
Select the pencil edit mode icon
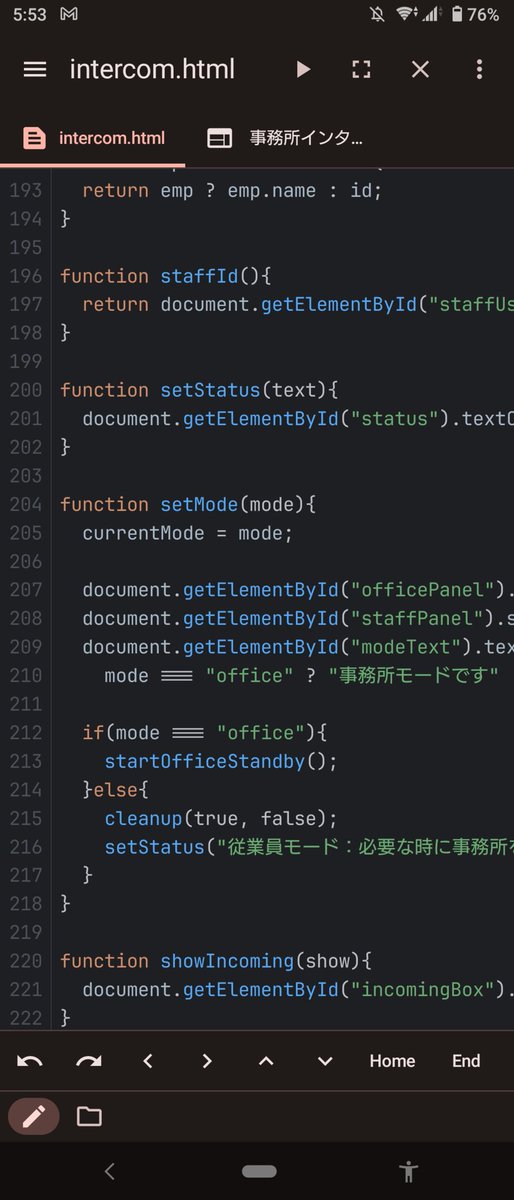[34, 1116]
